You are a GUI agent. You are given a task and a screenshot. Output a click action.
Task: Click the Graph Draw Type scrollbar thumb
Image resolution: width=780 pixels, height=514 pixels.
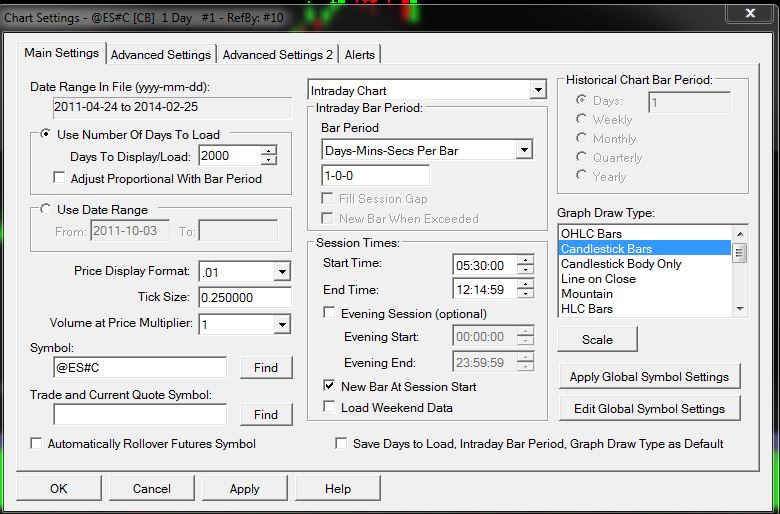point(740,253)
